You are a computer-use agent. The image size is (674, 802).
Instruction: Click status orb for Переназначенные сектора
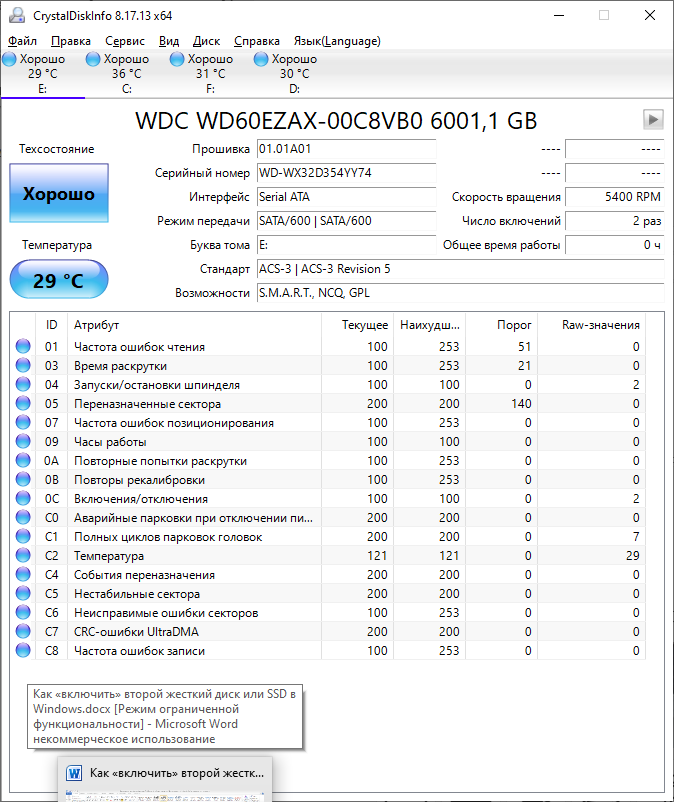click(x=23, y=404)
